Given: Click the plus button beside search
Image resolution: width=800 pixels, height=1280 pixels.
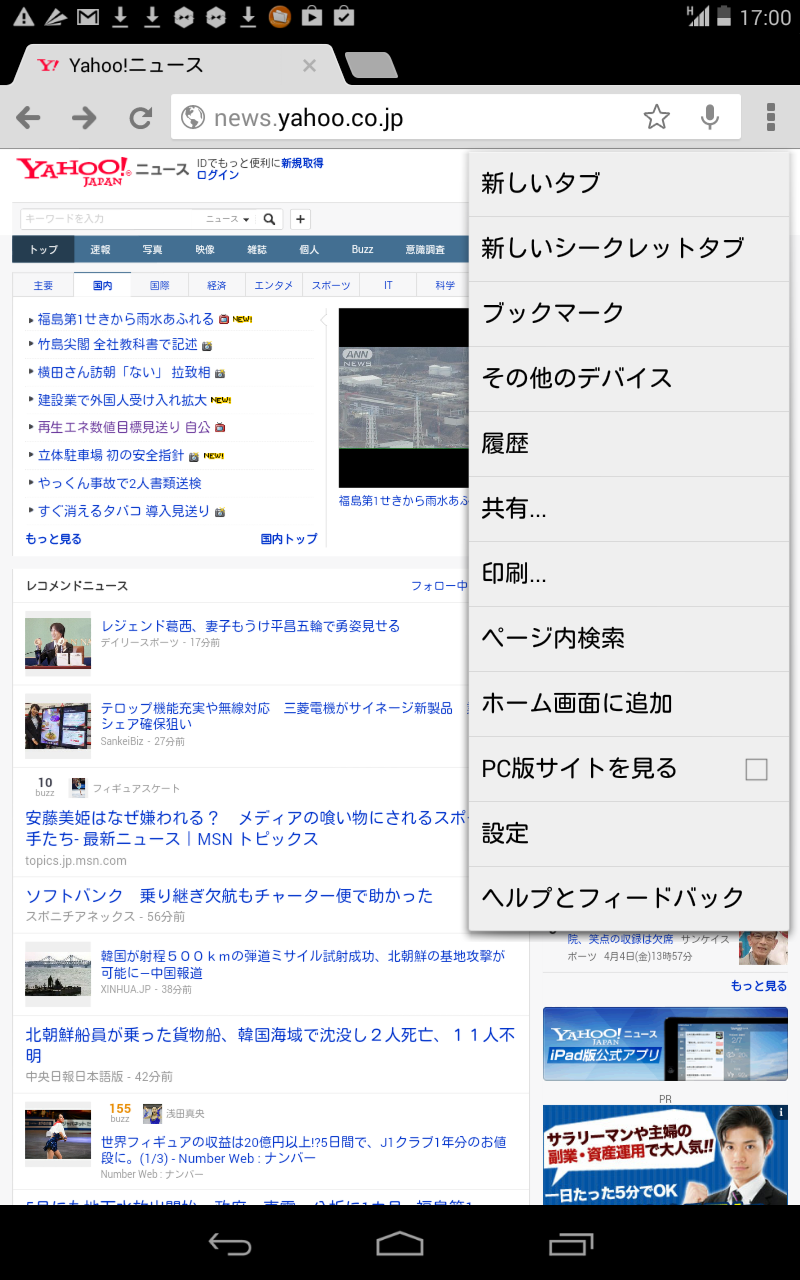Looking at the screenshot, I should click(x=300, y=219).
